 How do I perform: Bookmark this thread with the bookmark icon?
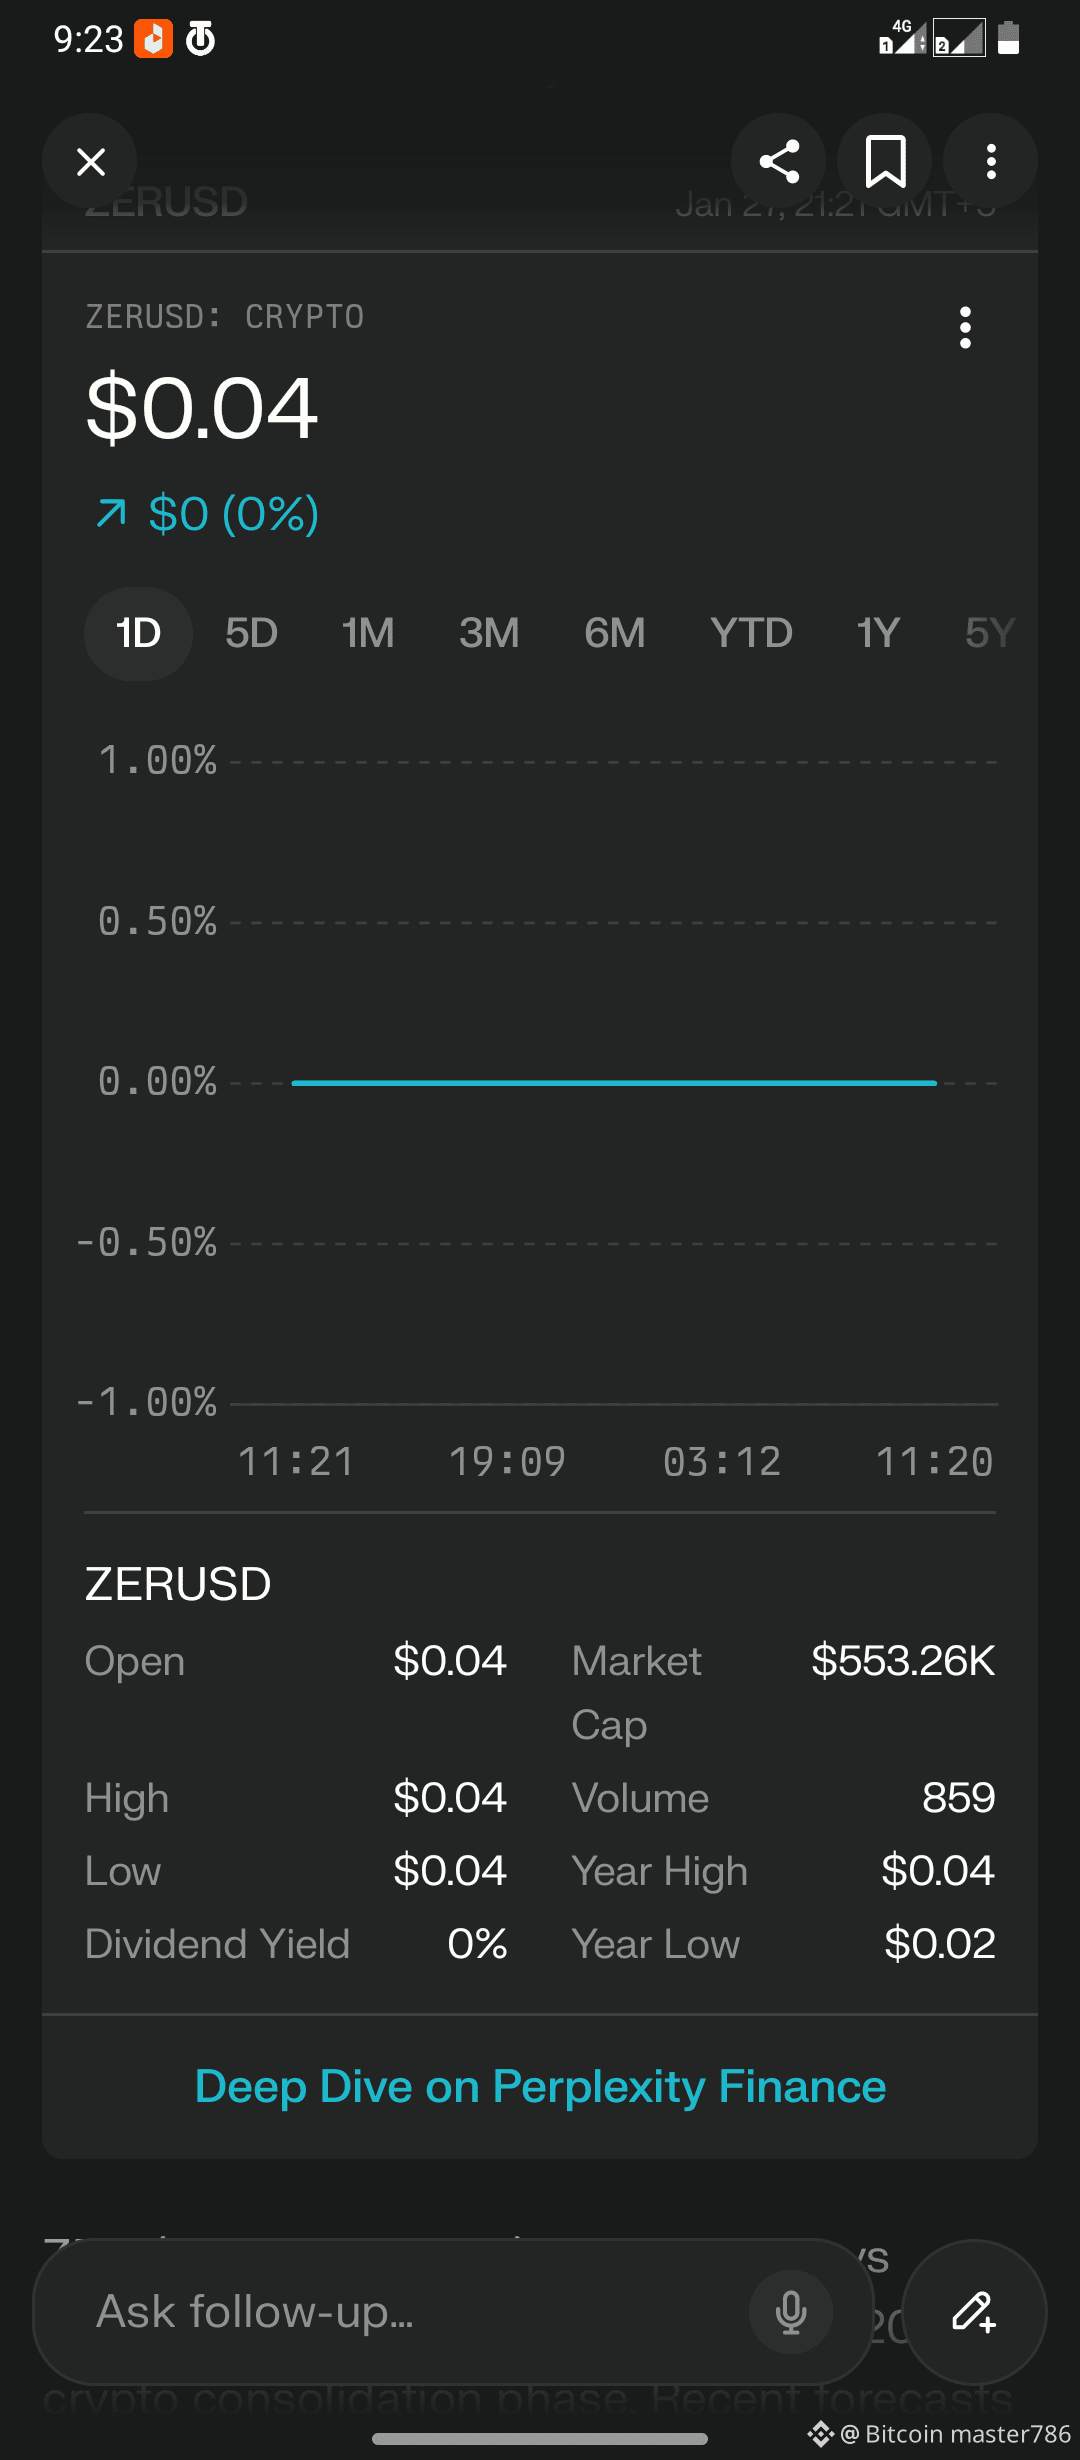(x=885, y=161)
